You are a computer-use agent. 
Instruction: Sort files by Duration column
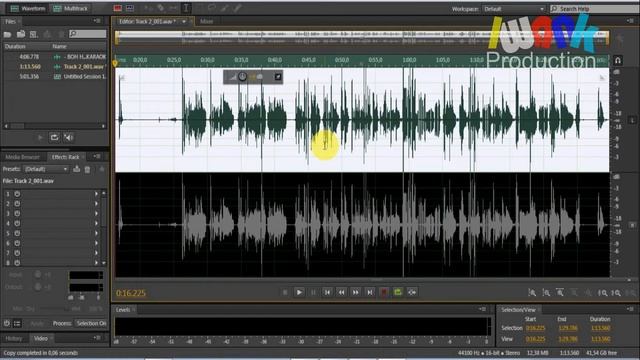(15, 47)
